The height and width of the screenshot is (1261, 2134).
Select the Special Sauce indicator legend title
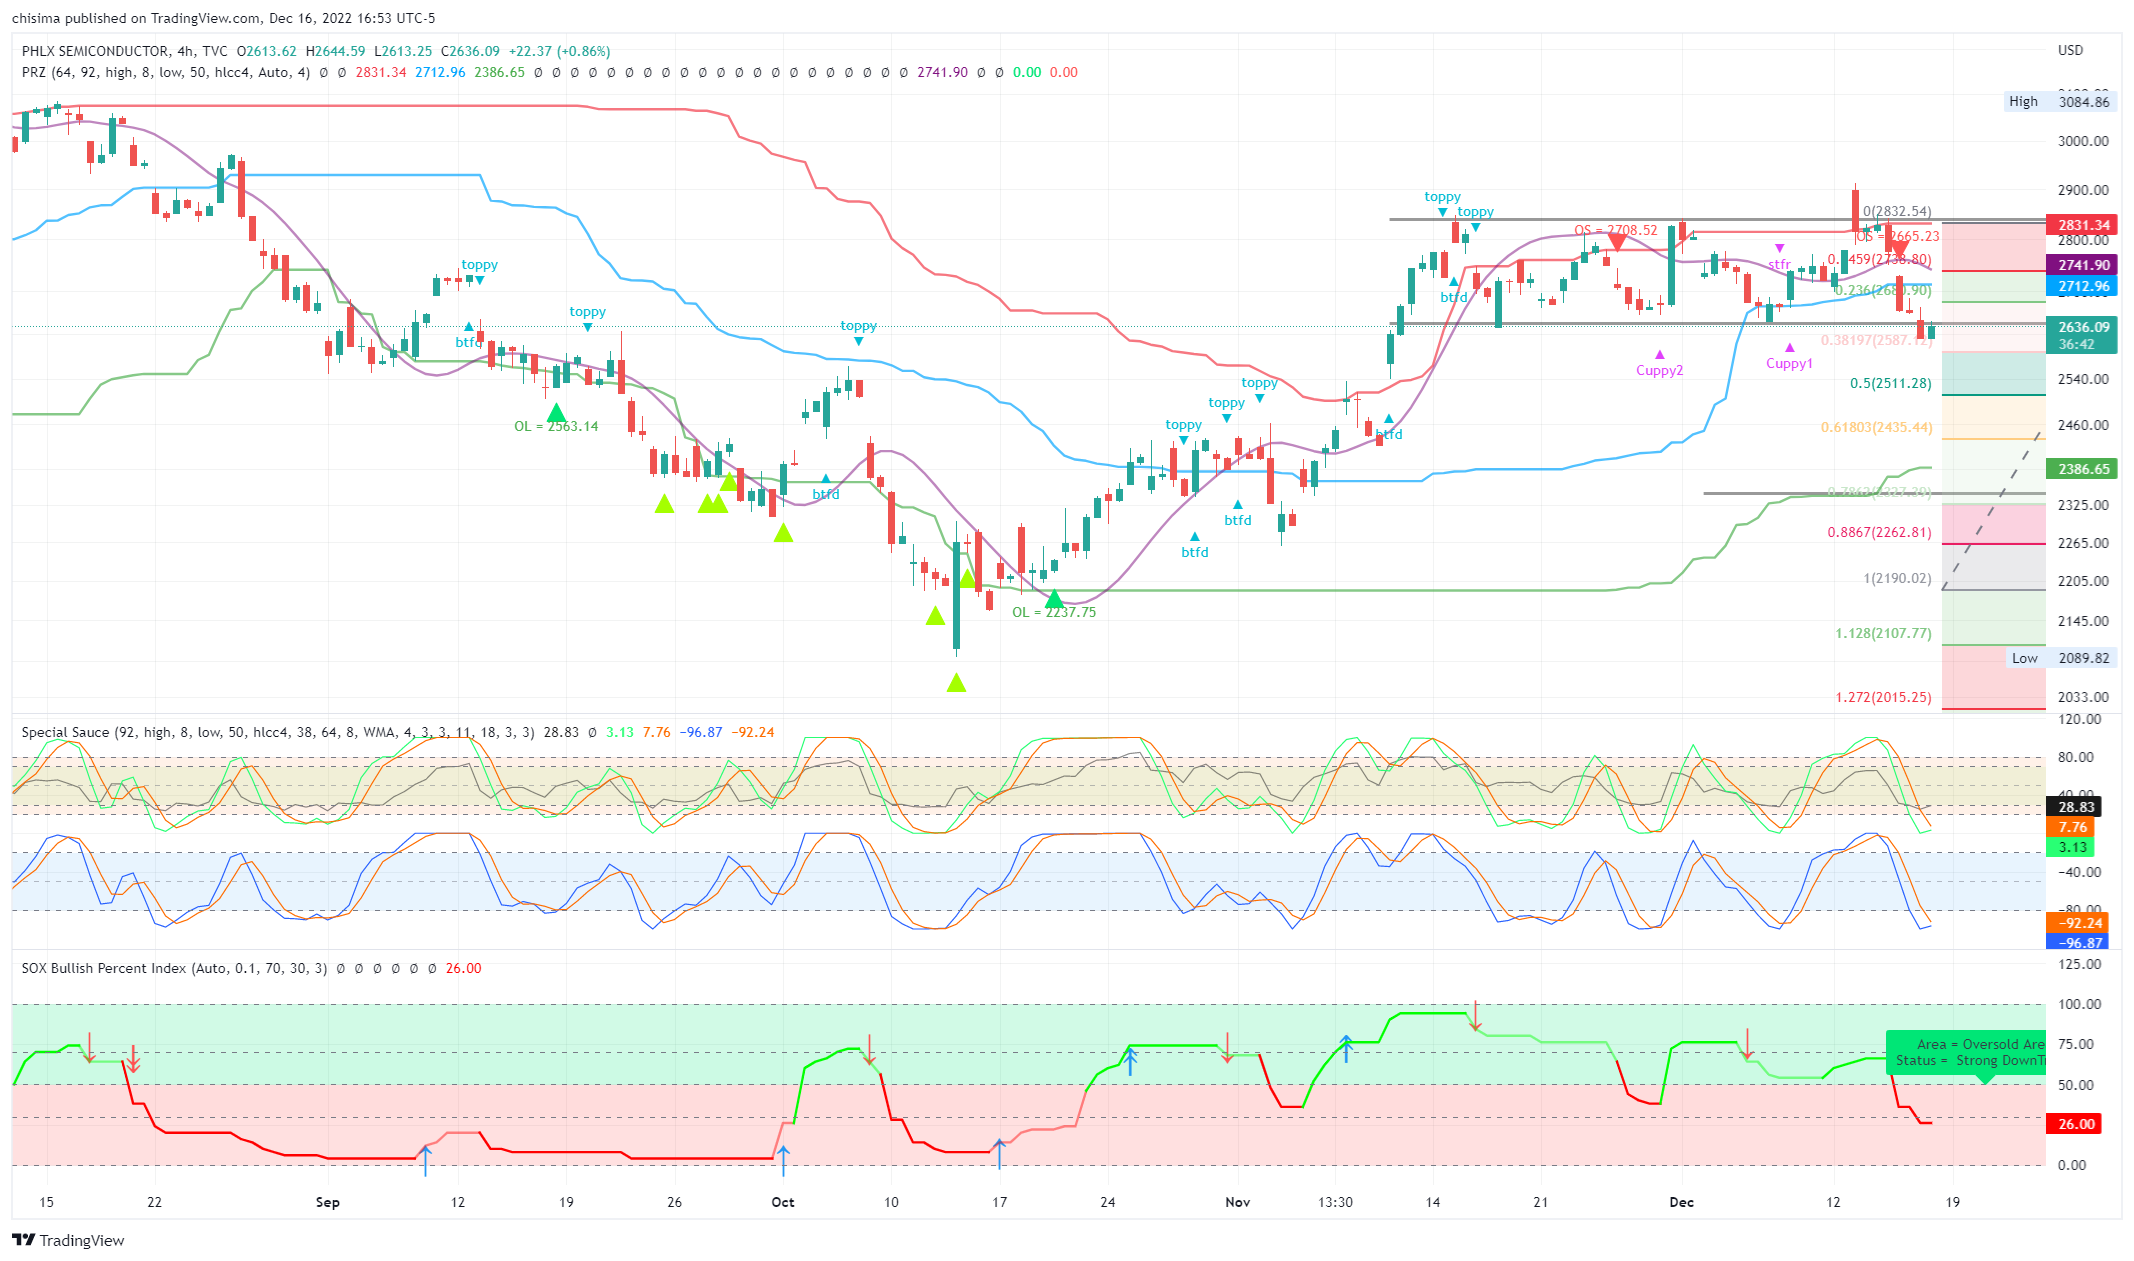tap(65, 732)
